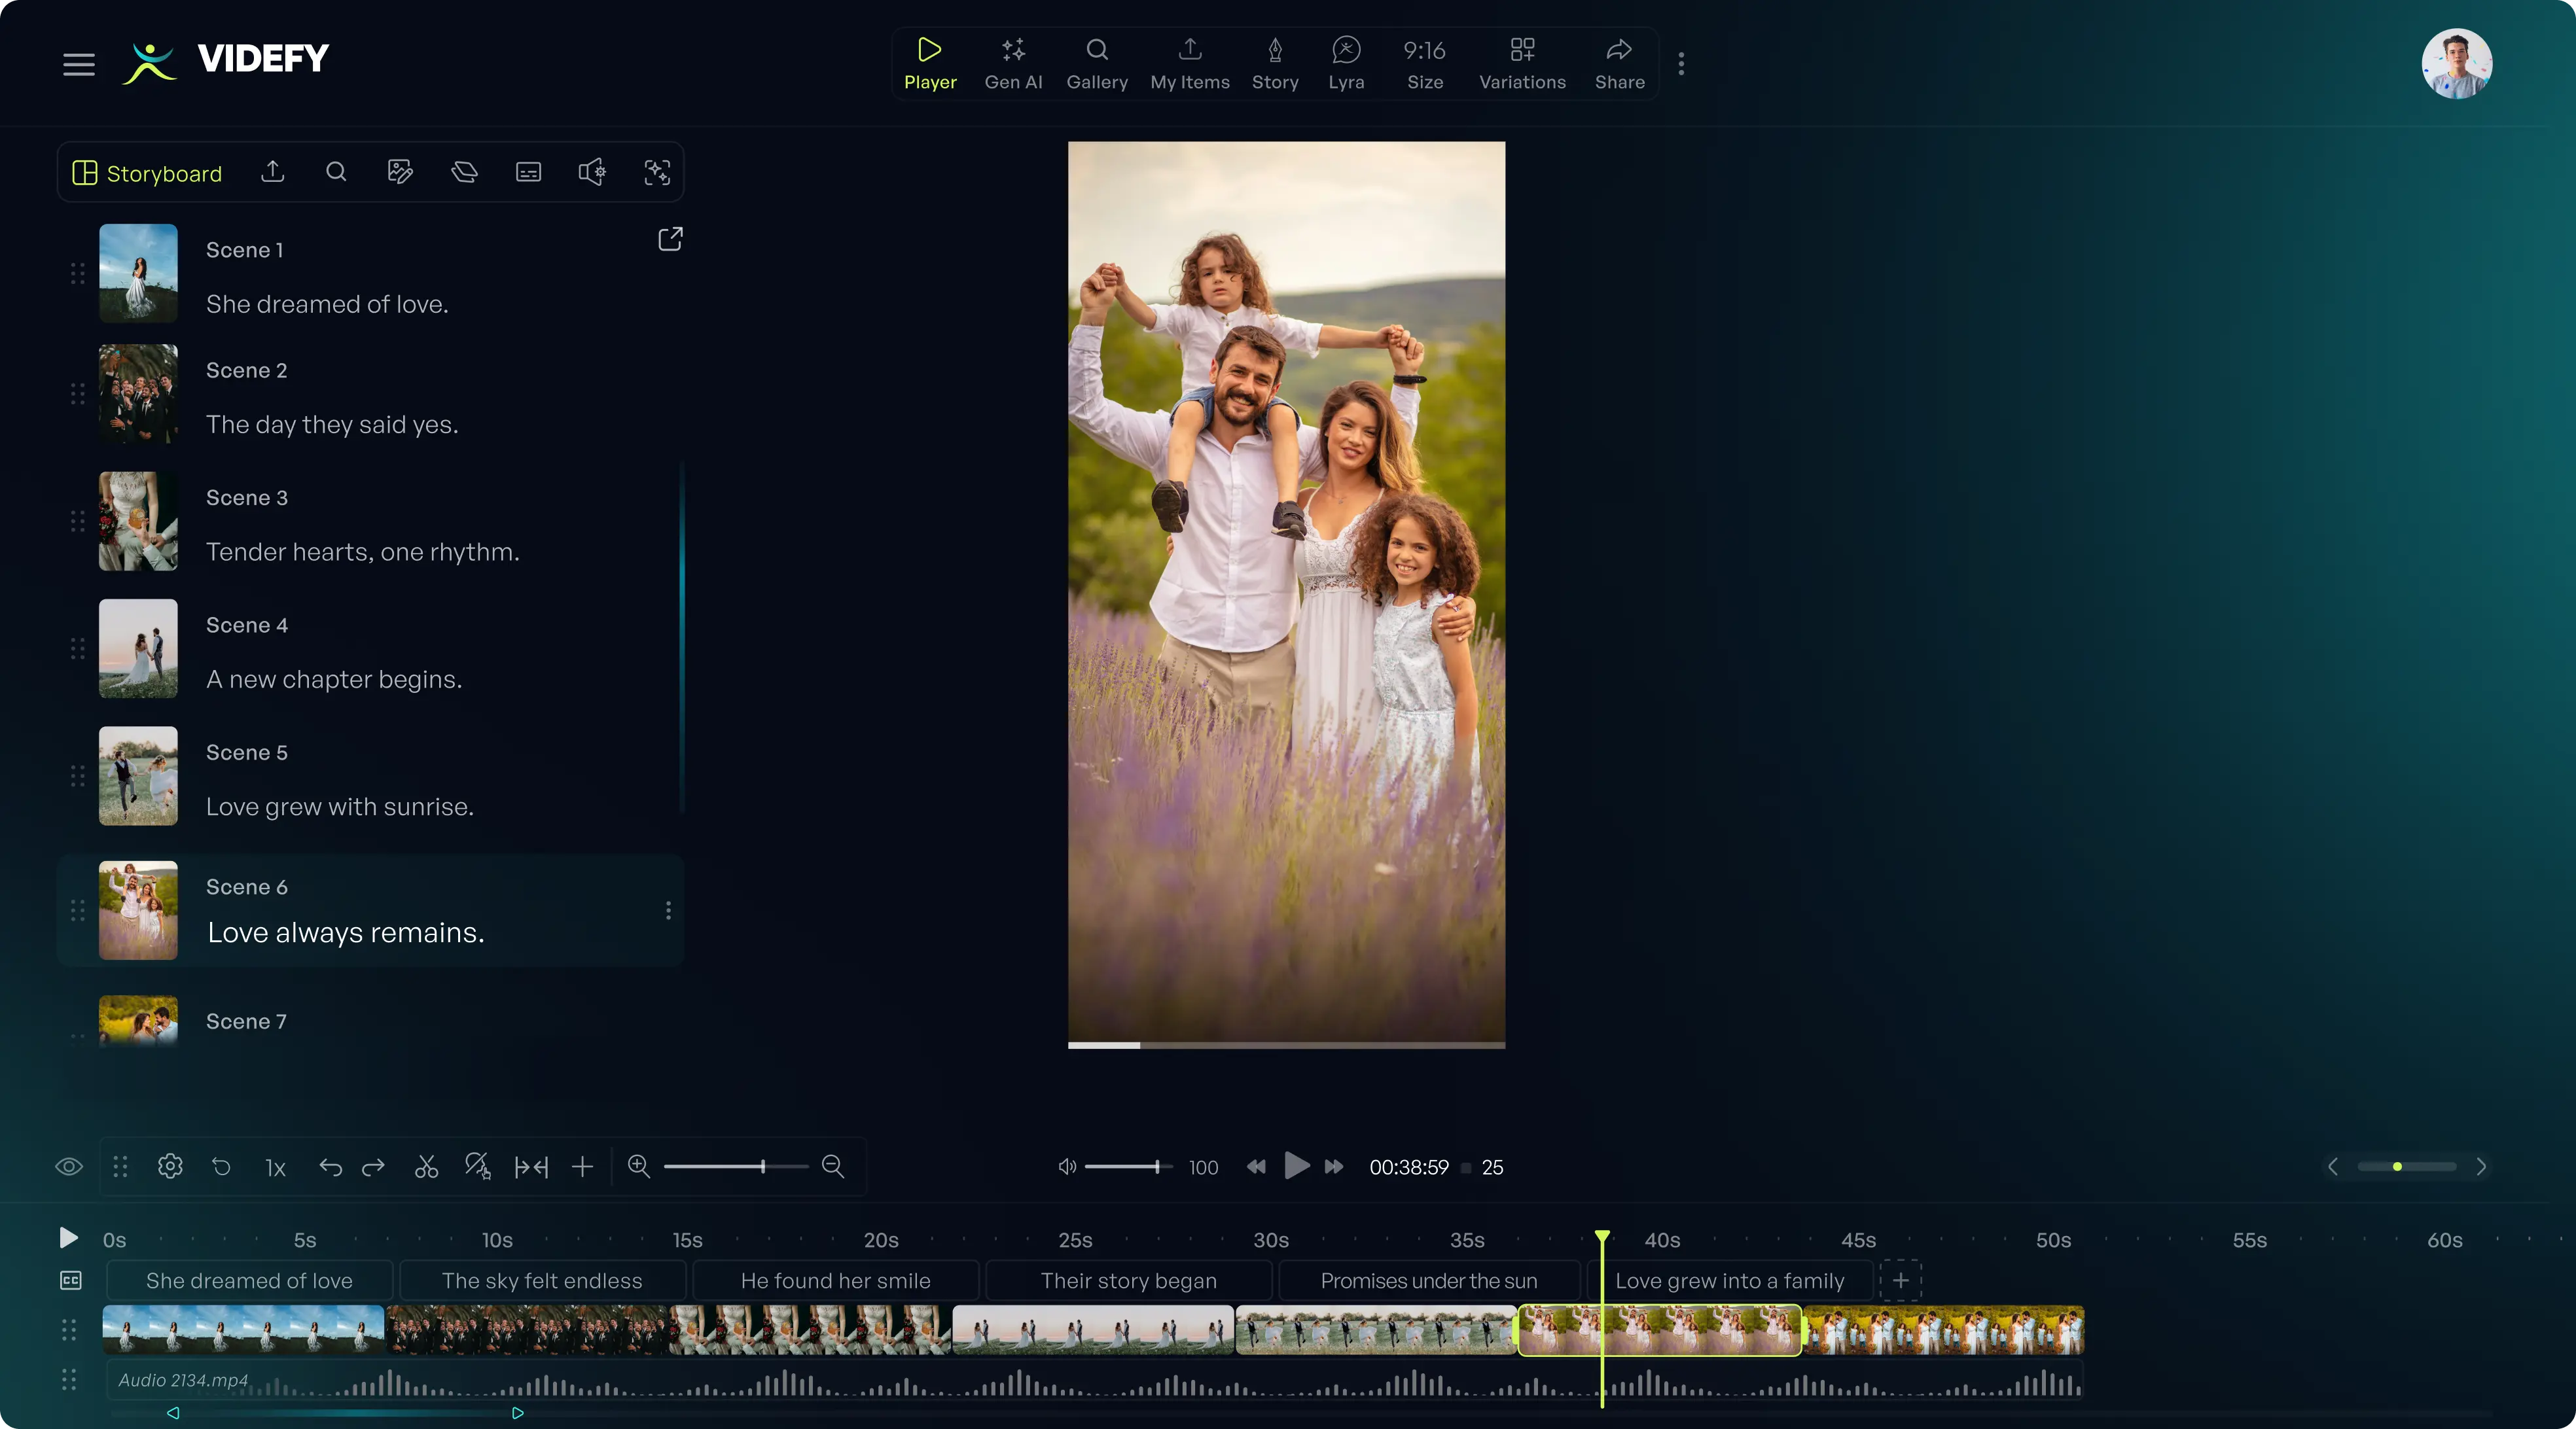Click the Share button
The width and height of the screenshot is (2576, 1429).
pyautogui.click(x=1619, y=64)
